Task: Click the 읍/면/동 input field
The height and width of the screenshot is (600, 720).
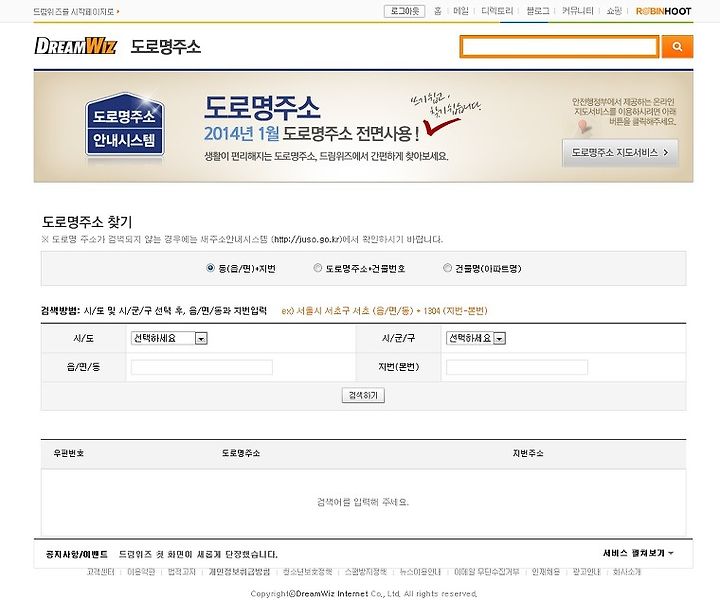Action: [x=202, y=367]
